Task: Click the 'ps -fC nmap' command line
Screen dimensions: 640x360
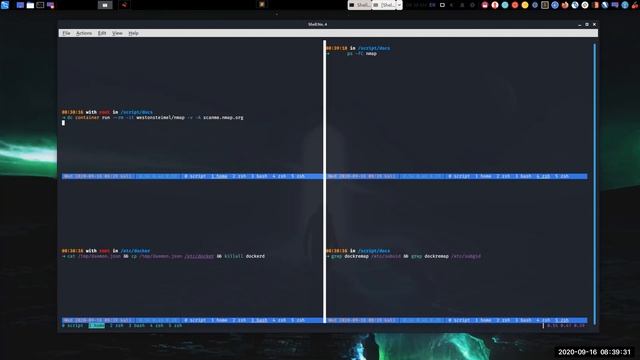Action: coord(362,53)
